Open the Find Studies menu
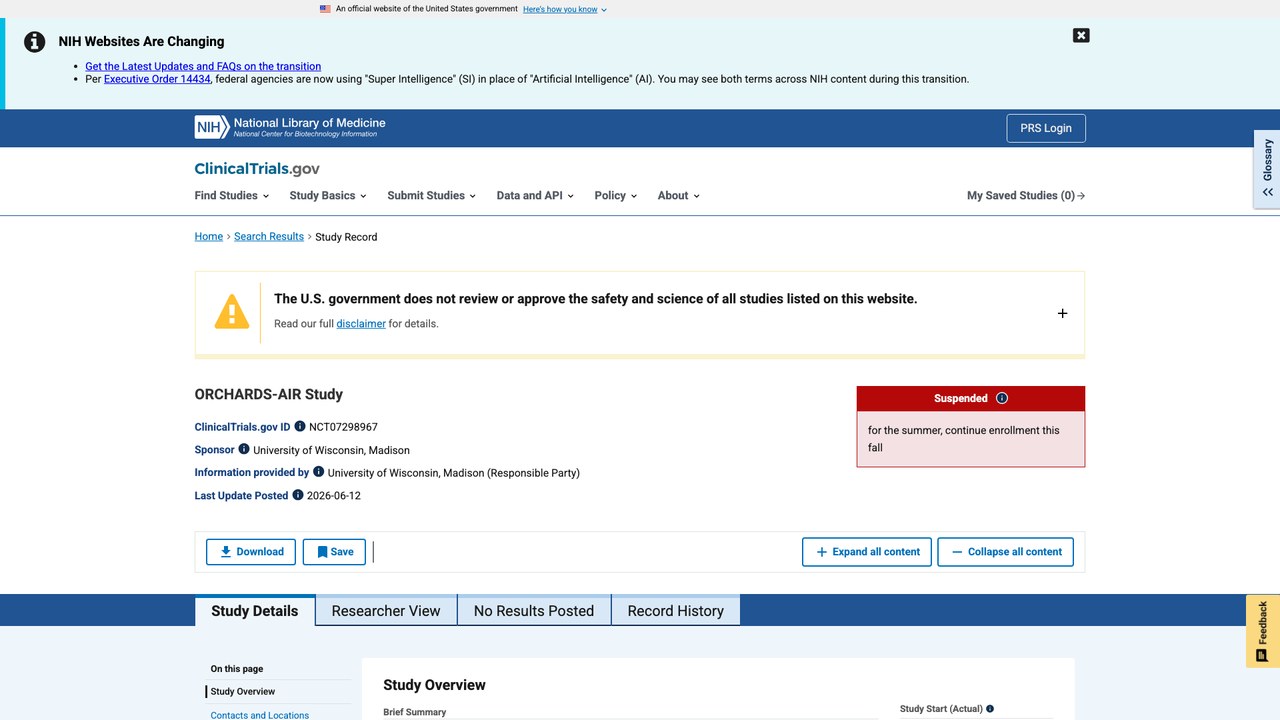This screenshot has width=1280, height=720. point(231,195)
